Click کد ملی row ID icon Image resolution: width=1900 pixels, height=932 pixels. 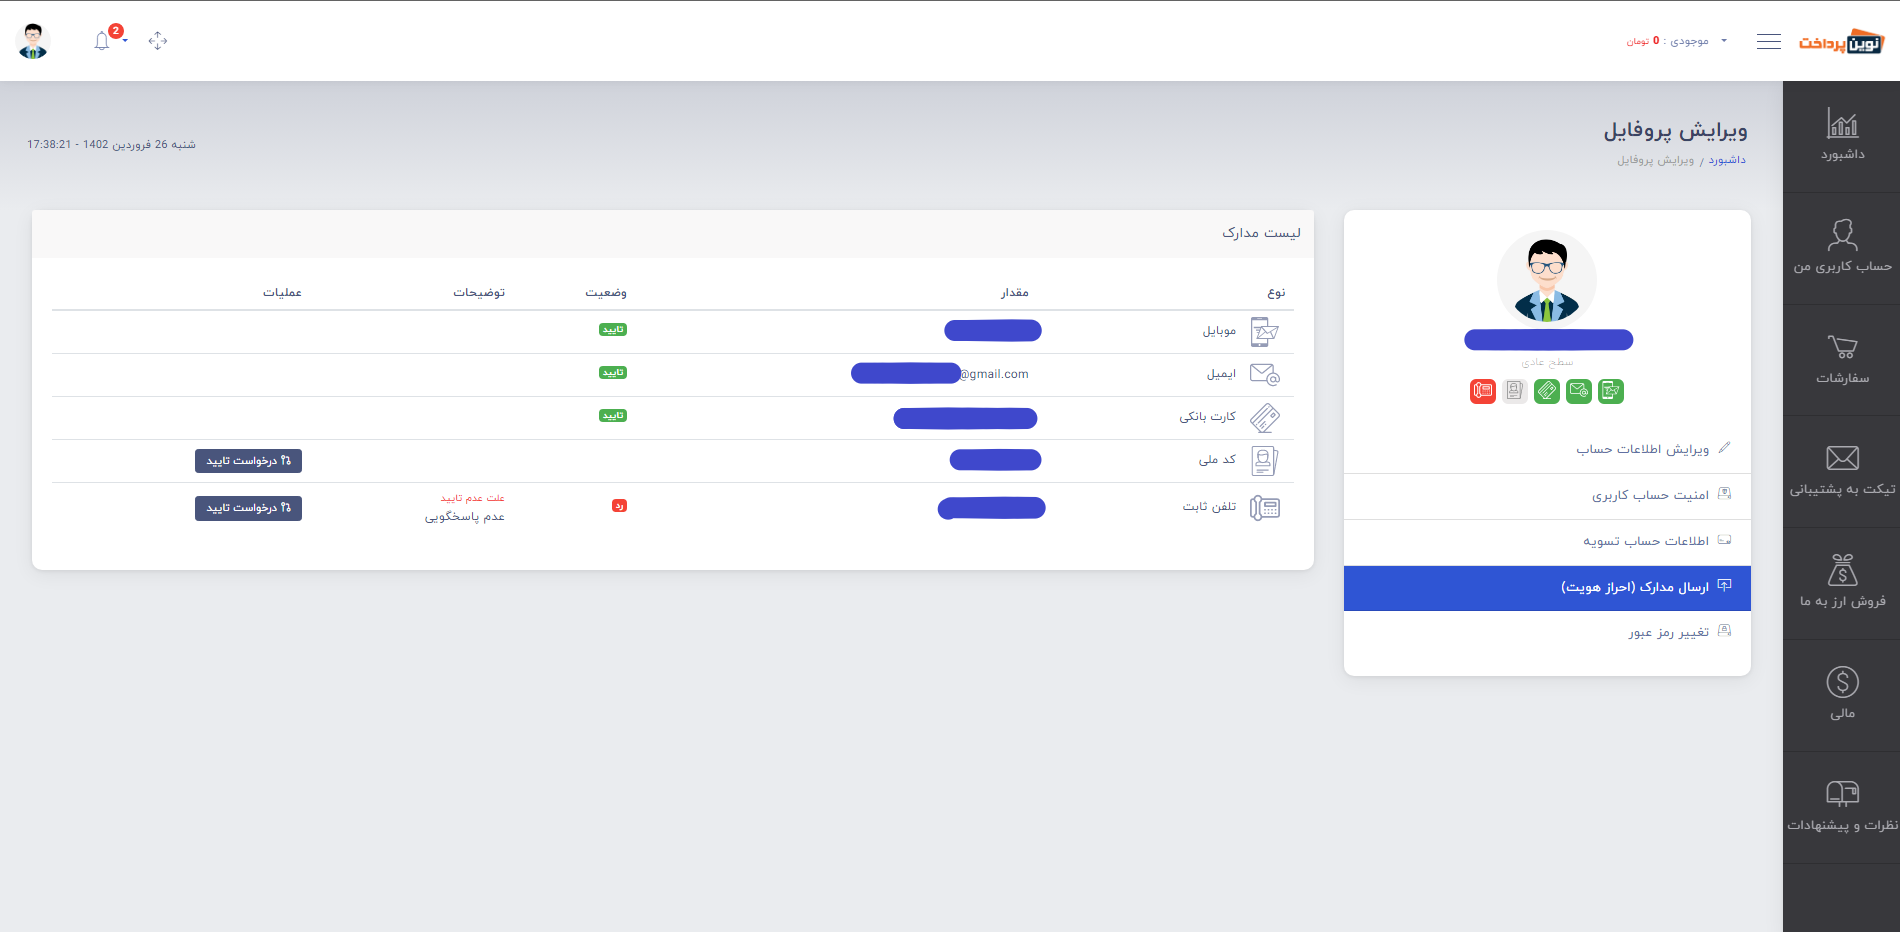click(1265, 460)
